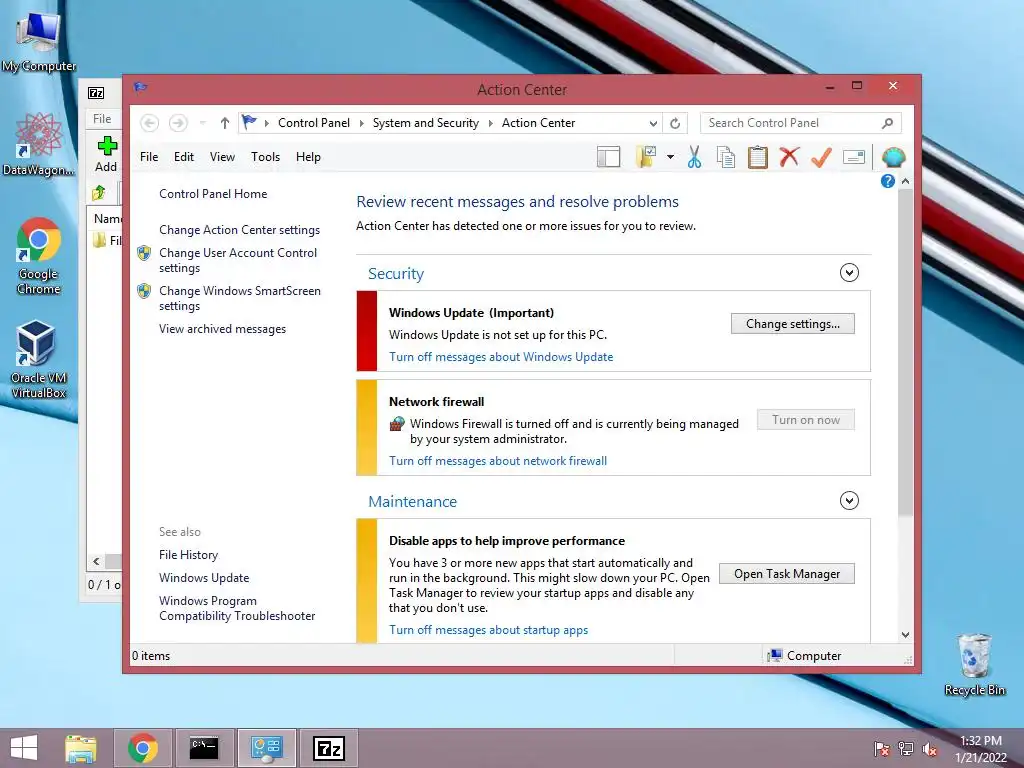Turn off messages about network firewall
The image size is (1024, 768).
pyautogui.click(x=498, y=461)
